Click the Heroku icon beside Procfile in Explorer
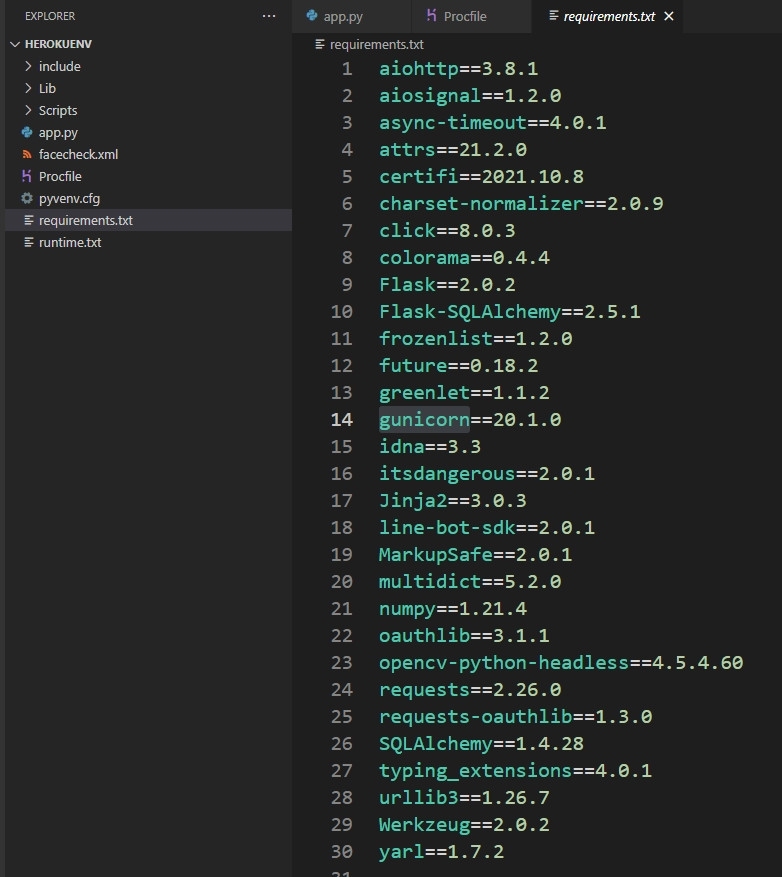 [27, 176]
